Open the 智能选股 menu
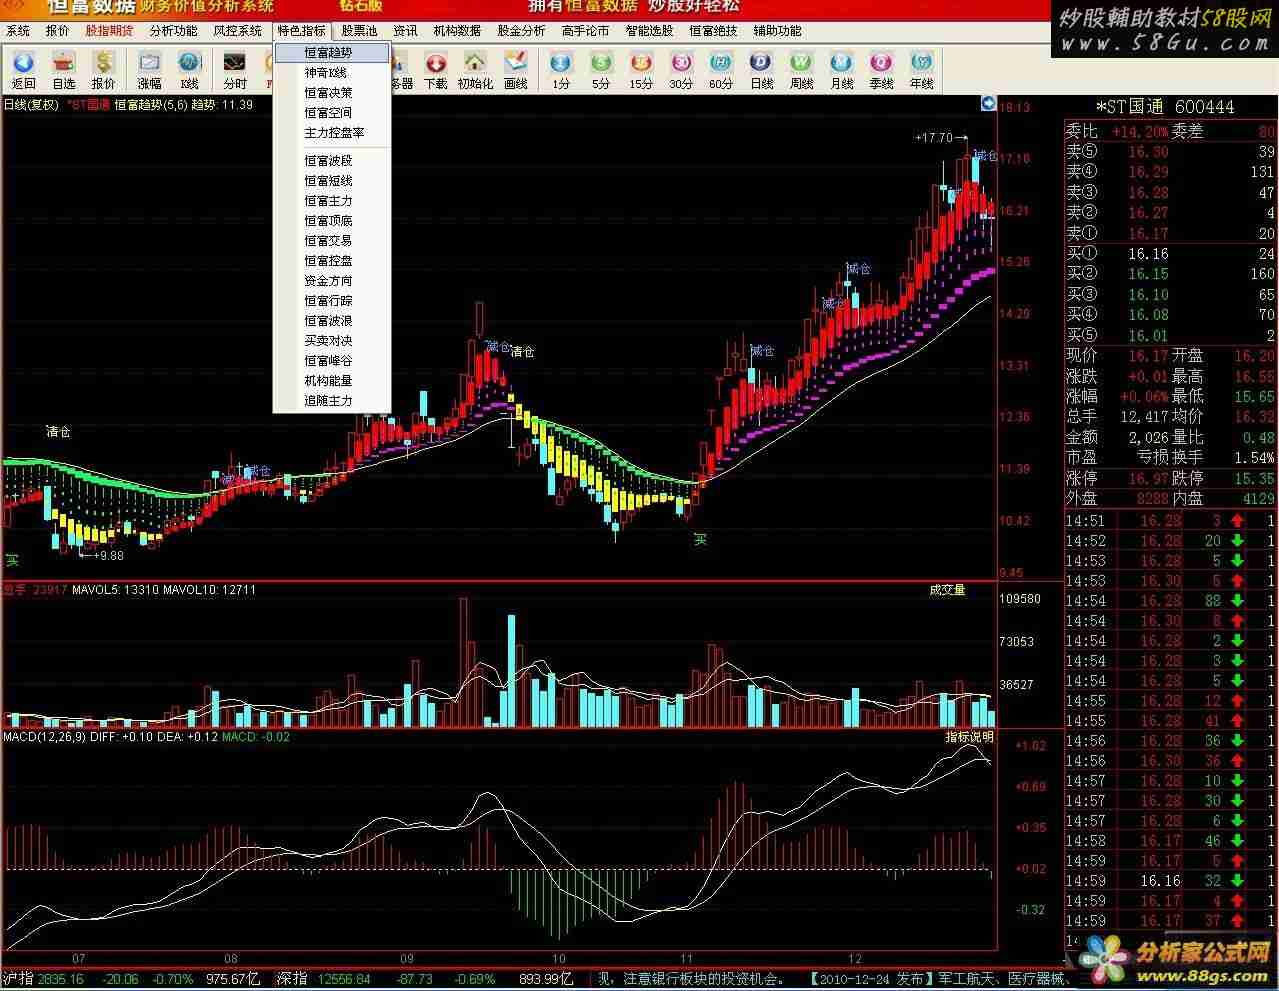This screenshot has height=991, width=1279. click(649, 31)
